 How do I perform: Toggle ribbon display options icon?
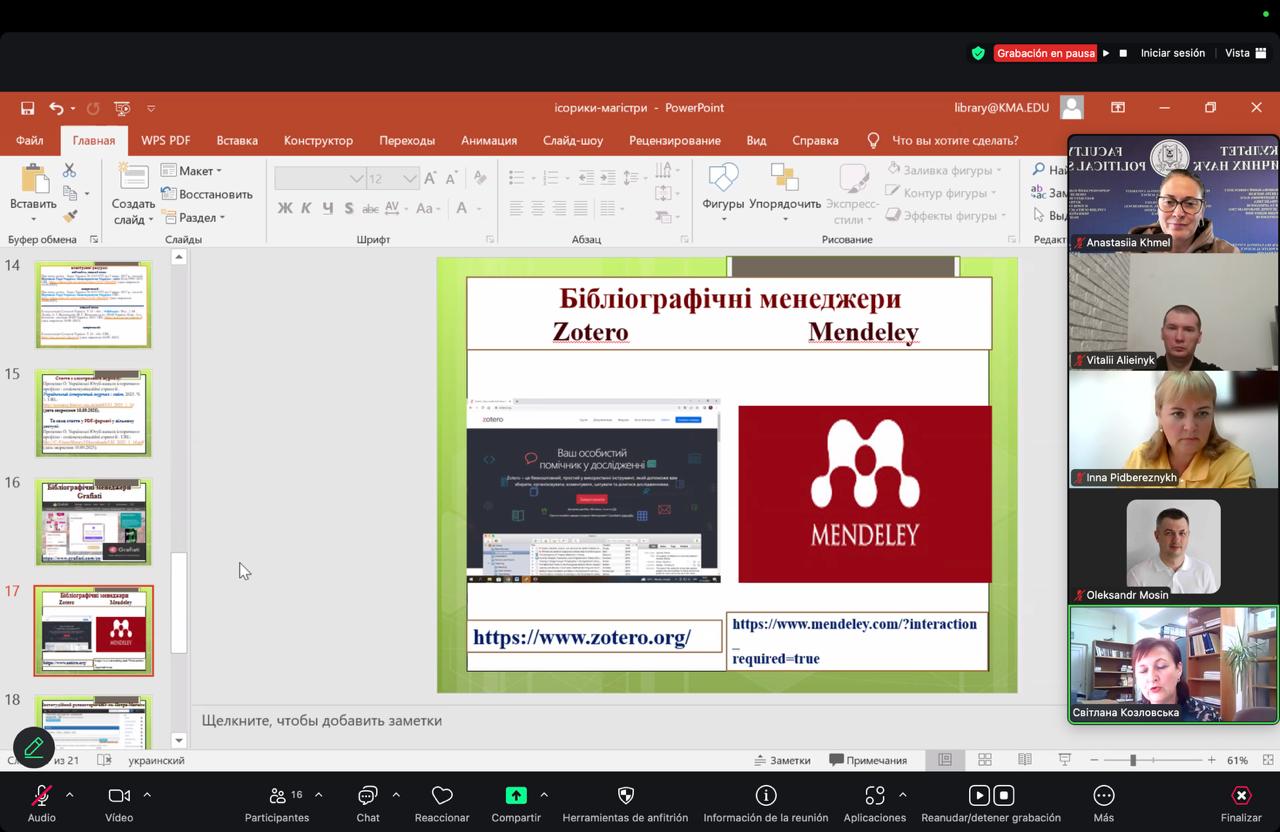pos(1118,107)
